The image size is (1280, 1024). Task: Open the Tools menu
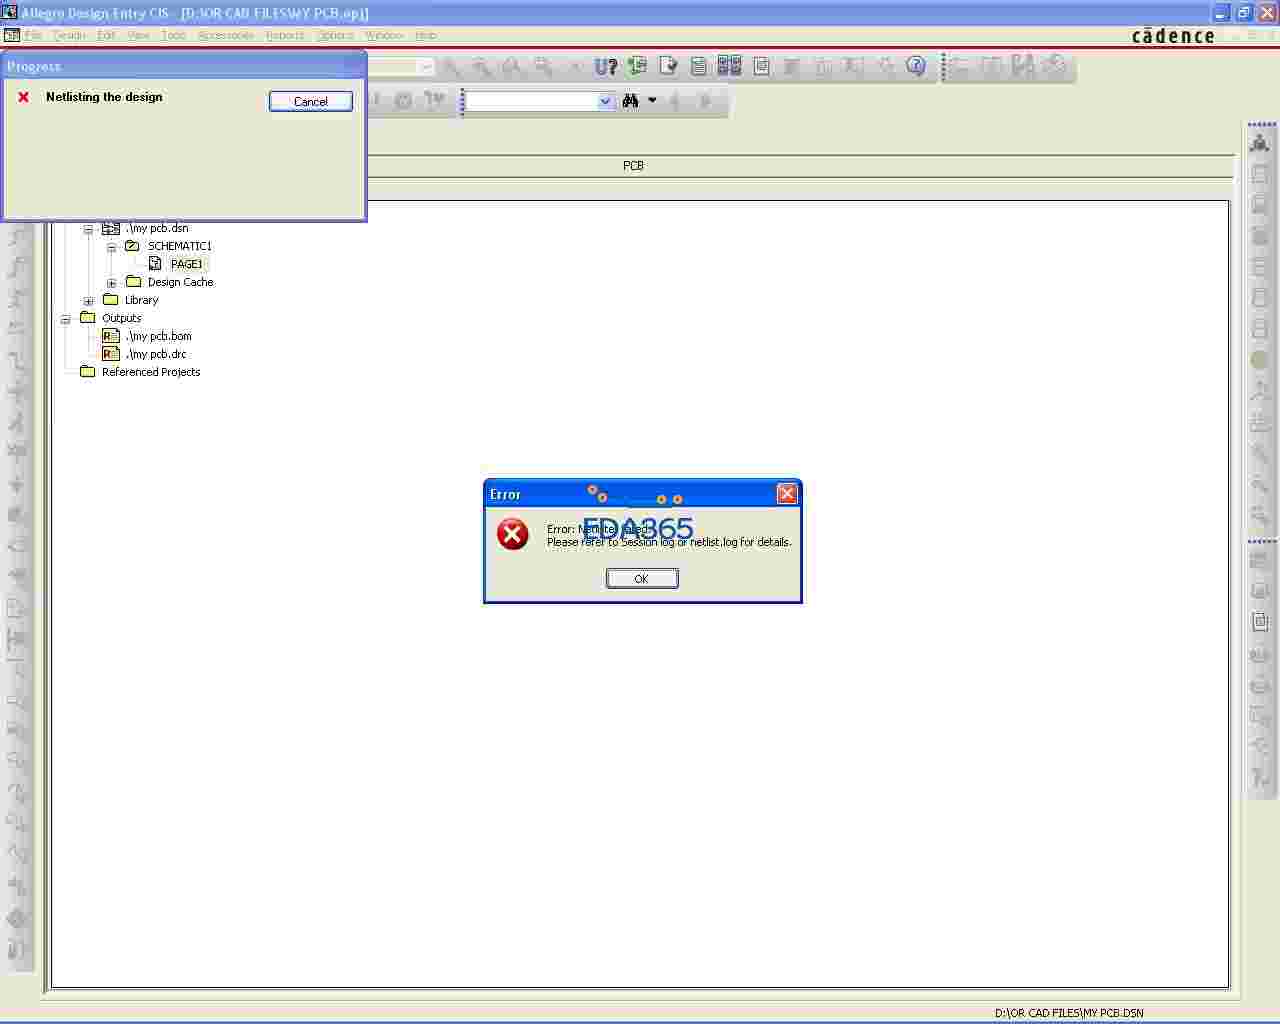[x=173, y=35]
